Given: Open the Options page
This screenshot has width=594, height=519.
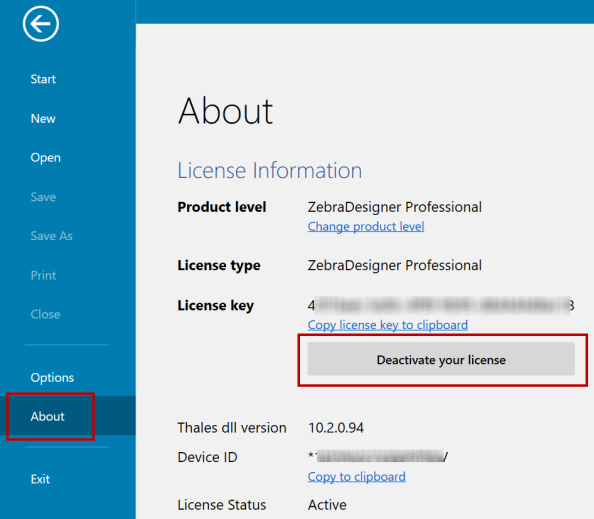Looking at the screenshot, I should point(52,378).
